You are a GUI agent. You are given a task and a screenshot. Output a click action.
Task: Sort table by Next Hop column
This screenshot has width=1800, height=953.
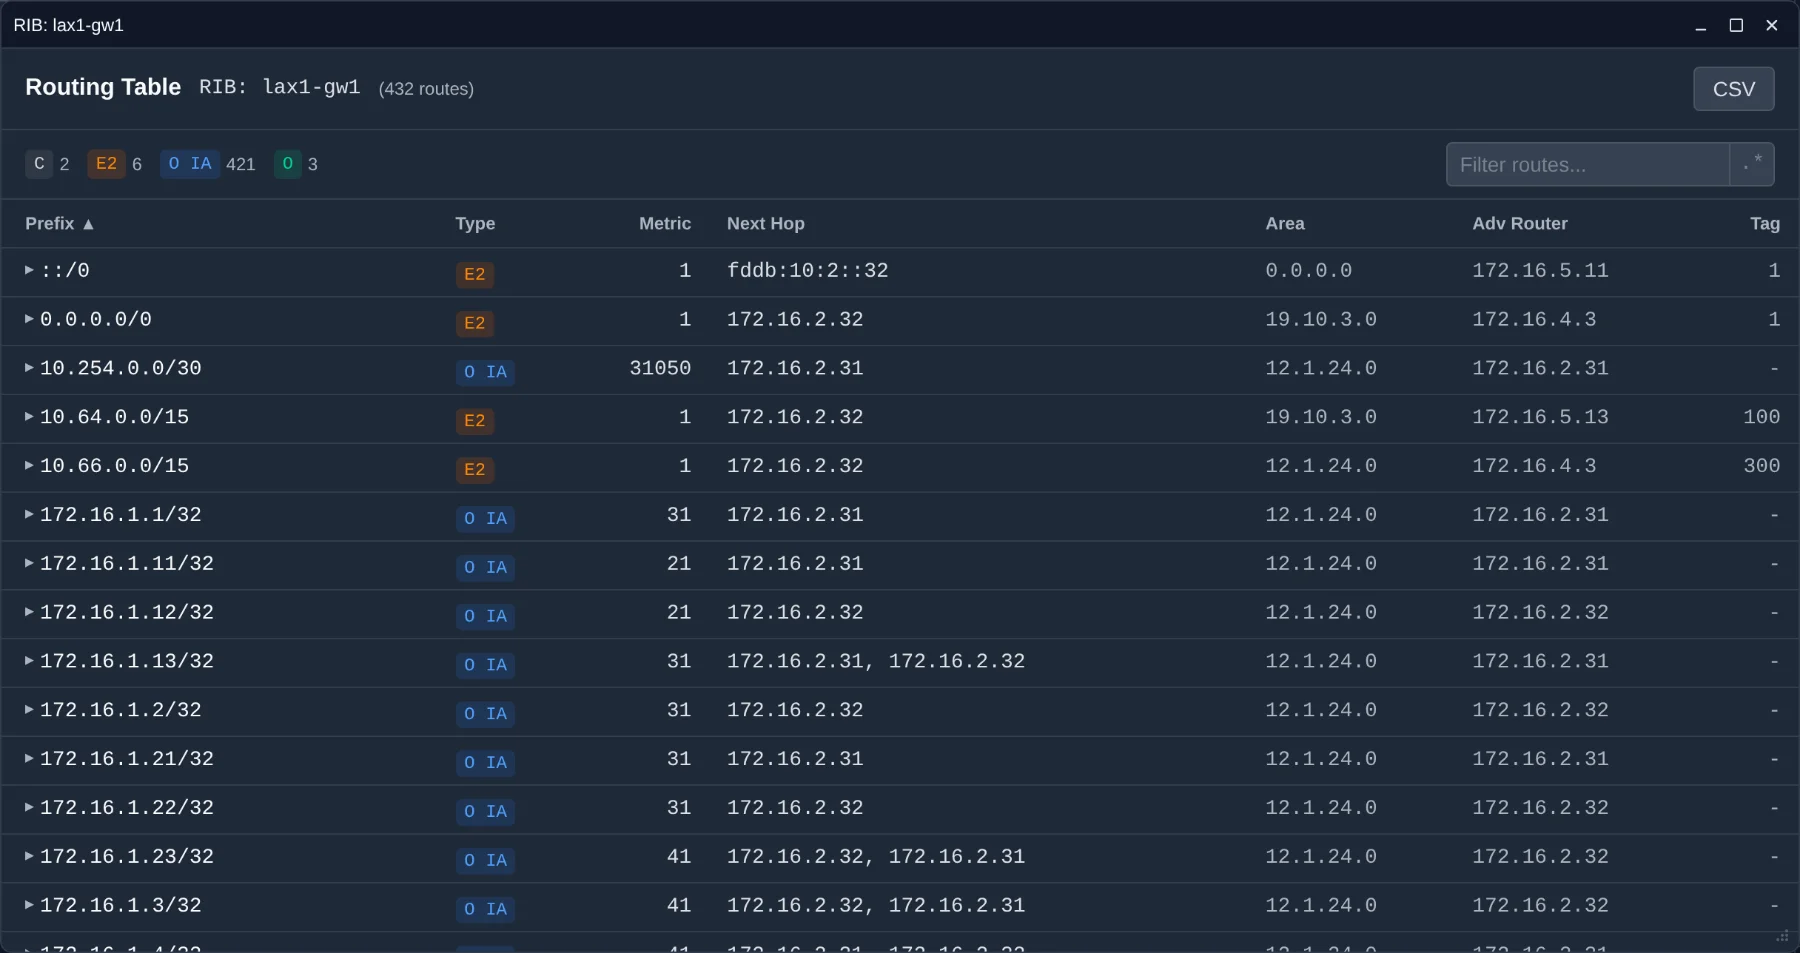click(x=766, y=224)
